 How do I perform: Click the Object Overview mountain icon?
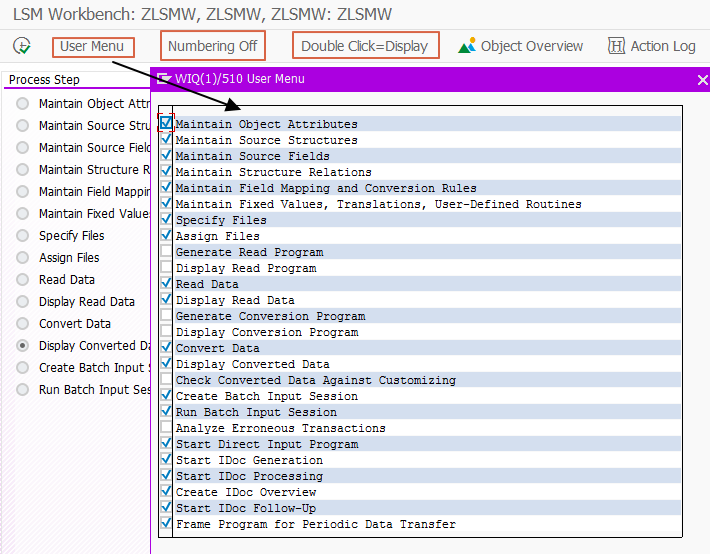[467, 46]
